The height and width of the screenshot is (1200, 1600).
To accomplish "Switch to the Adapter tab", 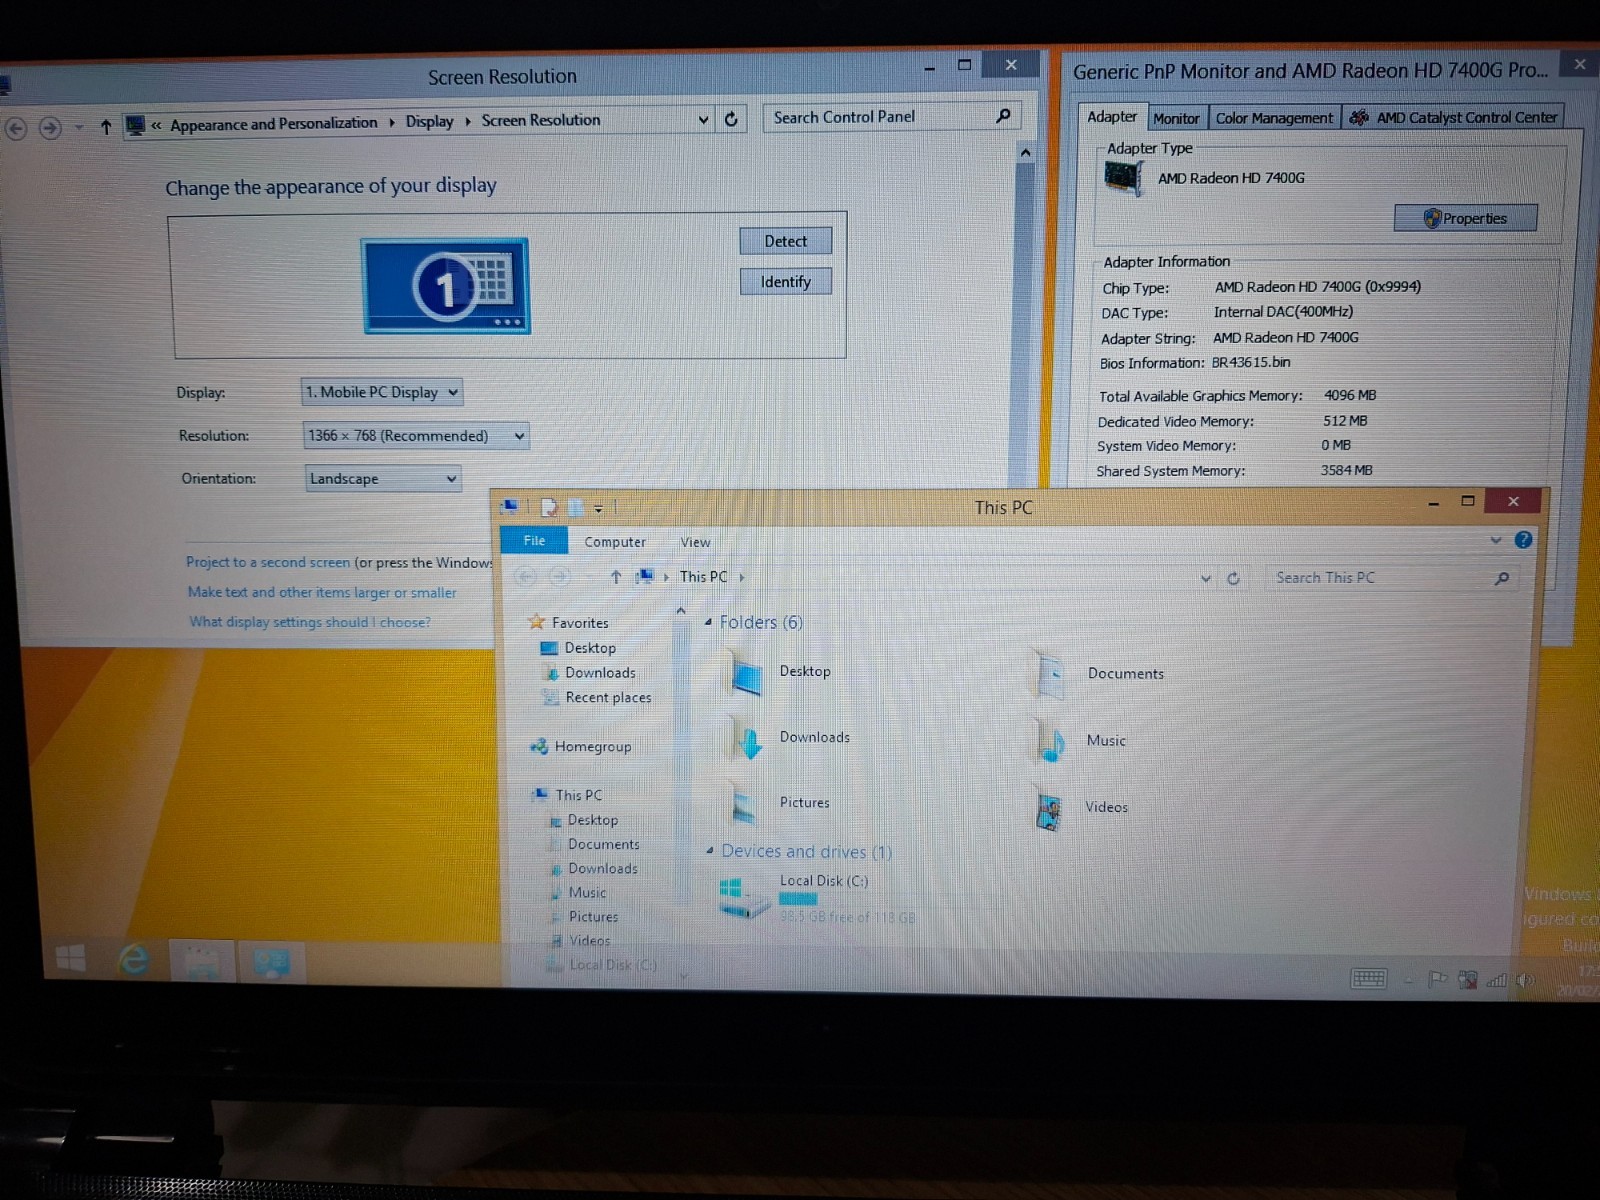I will (1112, 117).
